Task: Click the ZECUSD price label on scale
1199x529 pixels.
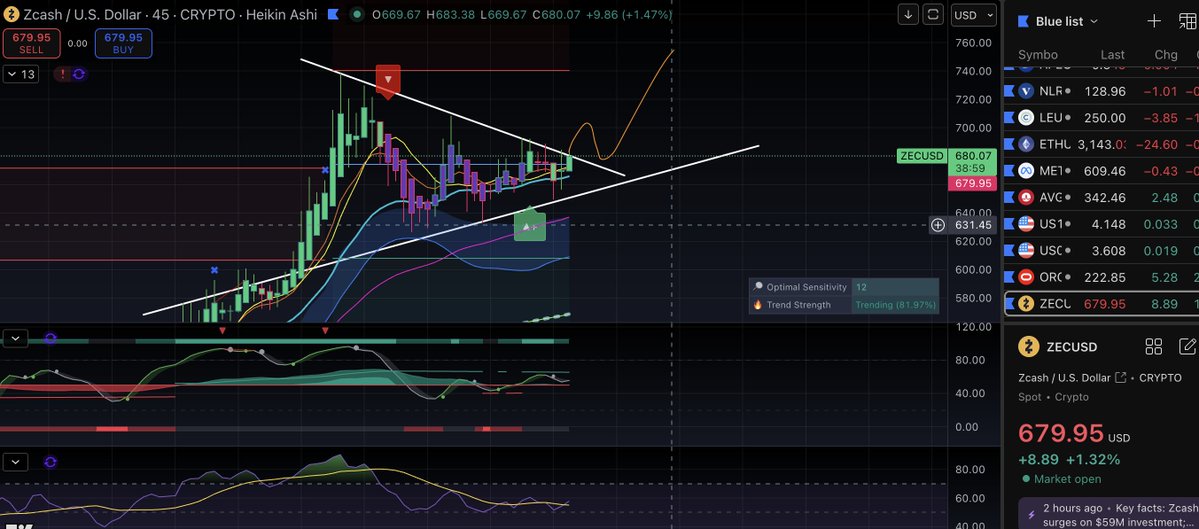Action: pyautogui.click(x=920, y=156)
